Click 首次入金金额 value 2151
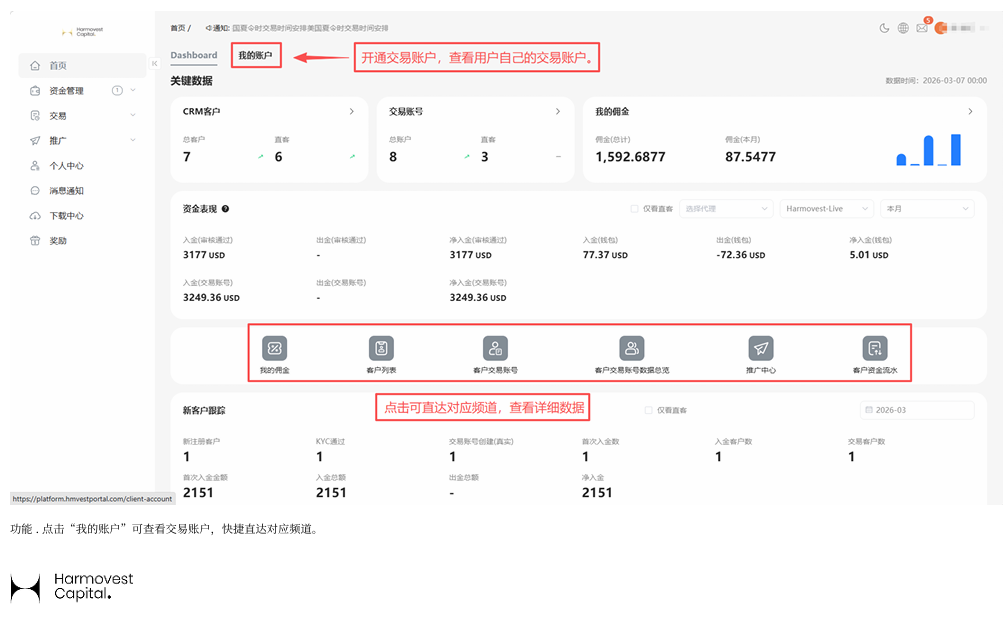Image resolution: width=1003 pixels, height=620 pixels. click(198, 493)
